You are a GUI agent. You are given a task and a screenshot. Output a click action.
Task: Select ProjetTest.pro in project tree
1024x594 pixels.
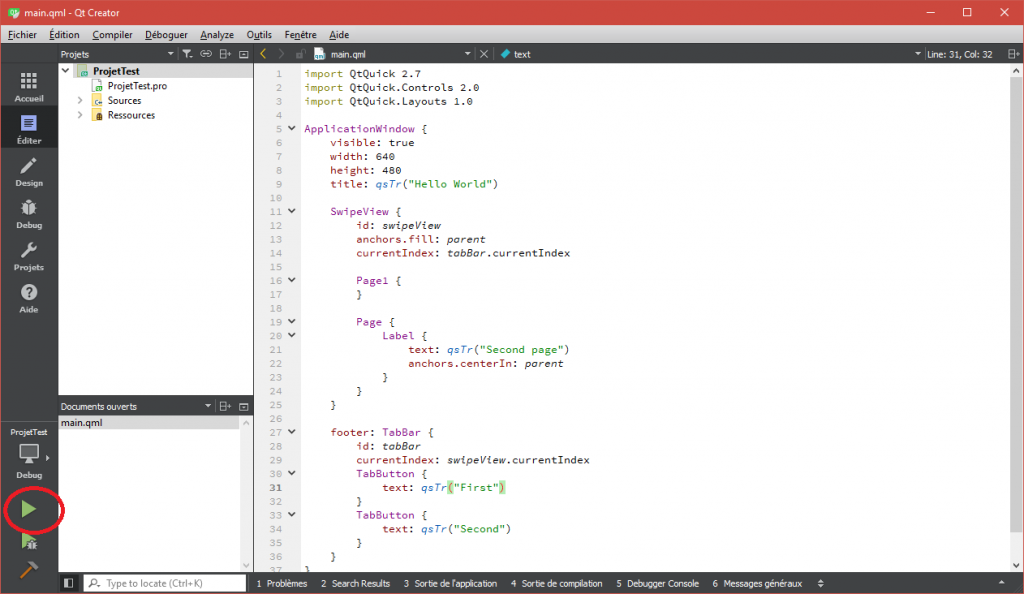[137, 86]
